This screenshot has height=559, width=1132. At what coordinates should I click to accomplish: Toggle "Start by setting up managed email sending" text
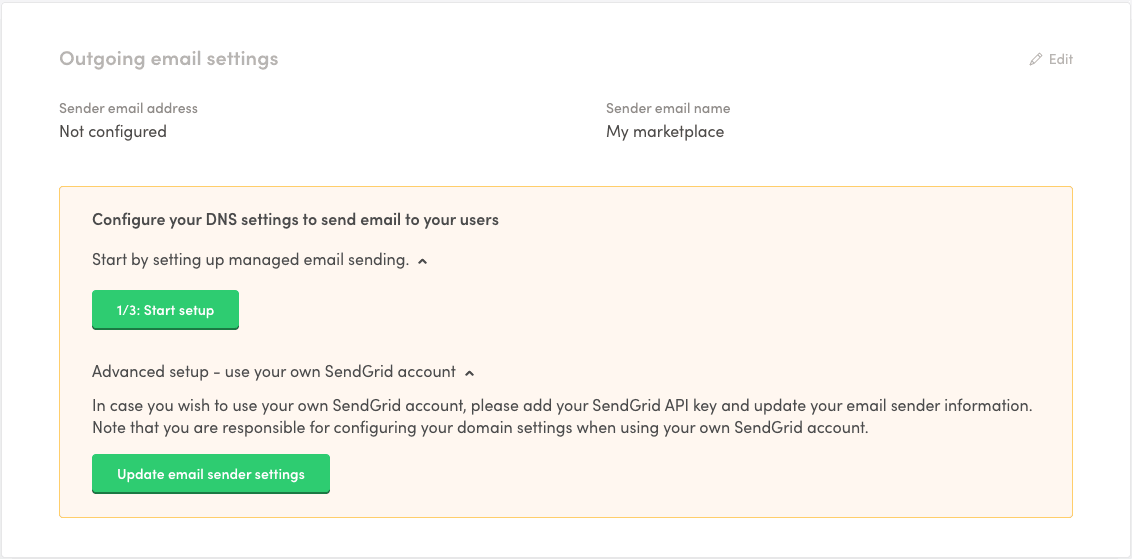tap(250, 260)
